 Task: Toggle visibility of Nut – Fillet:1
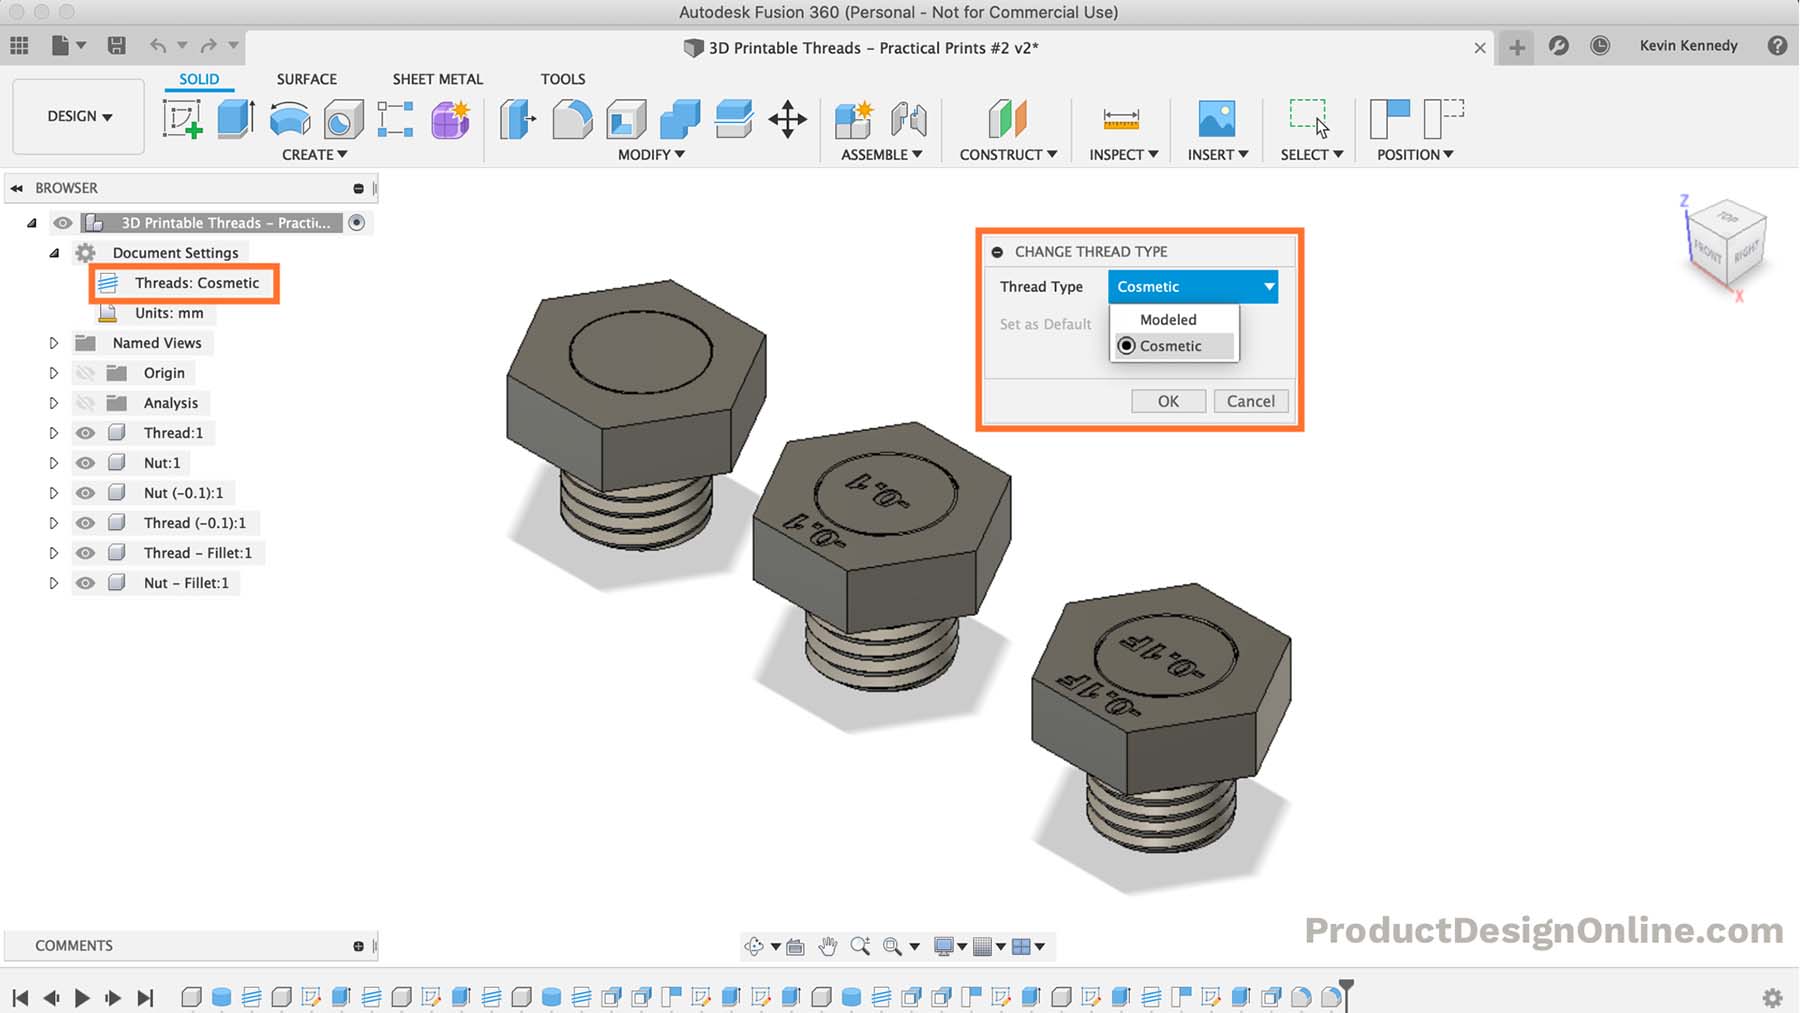(86, 583)
